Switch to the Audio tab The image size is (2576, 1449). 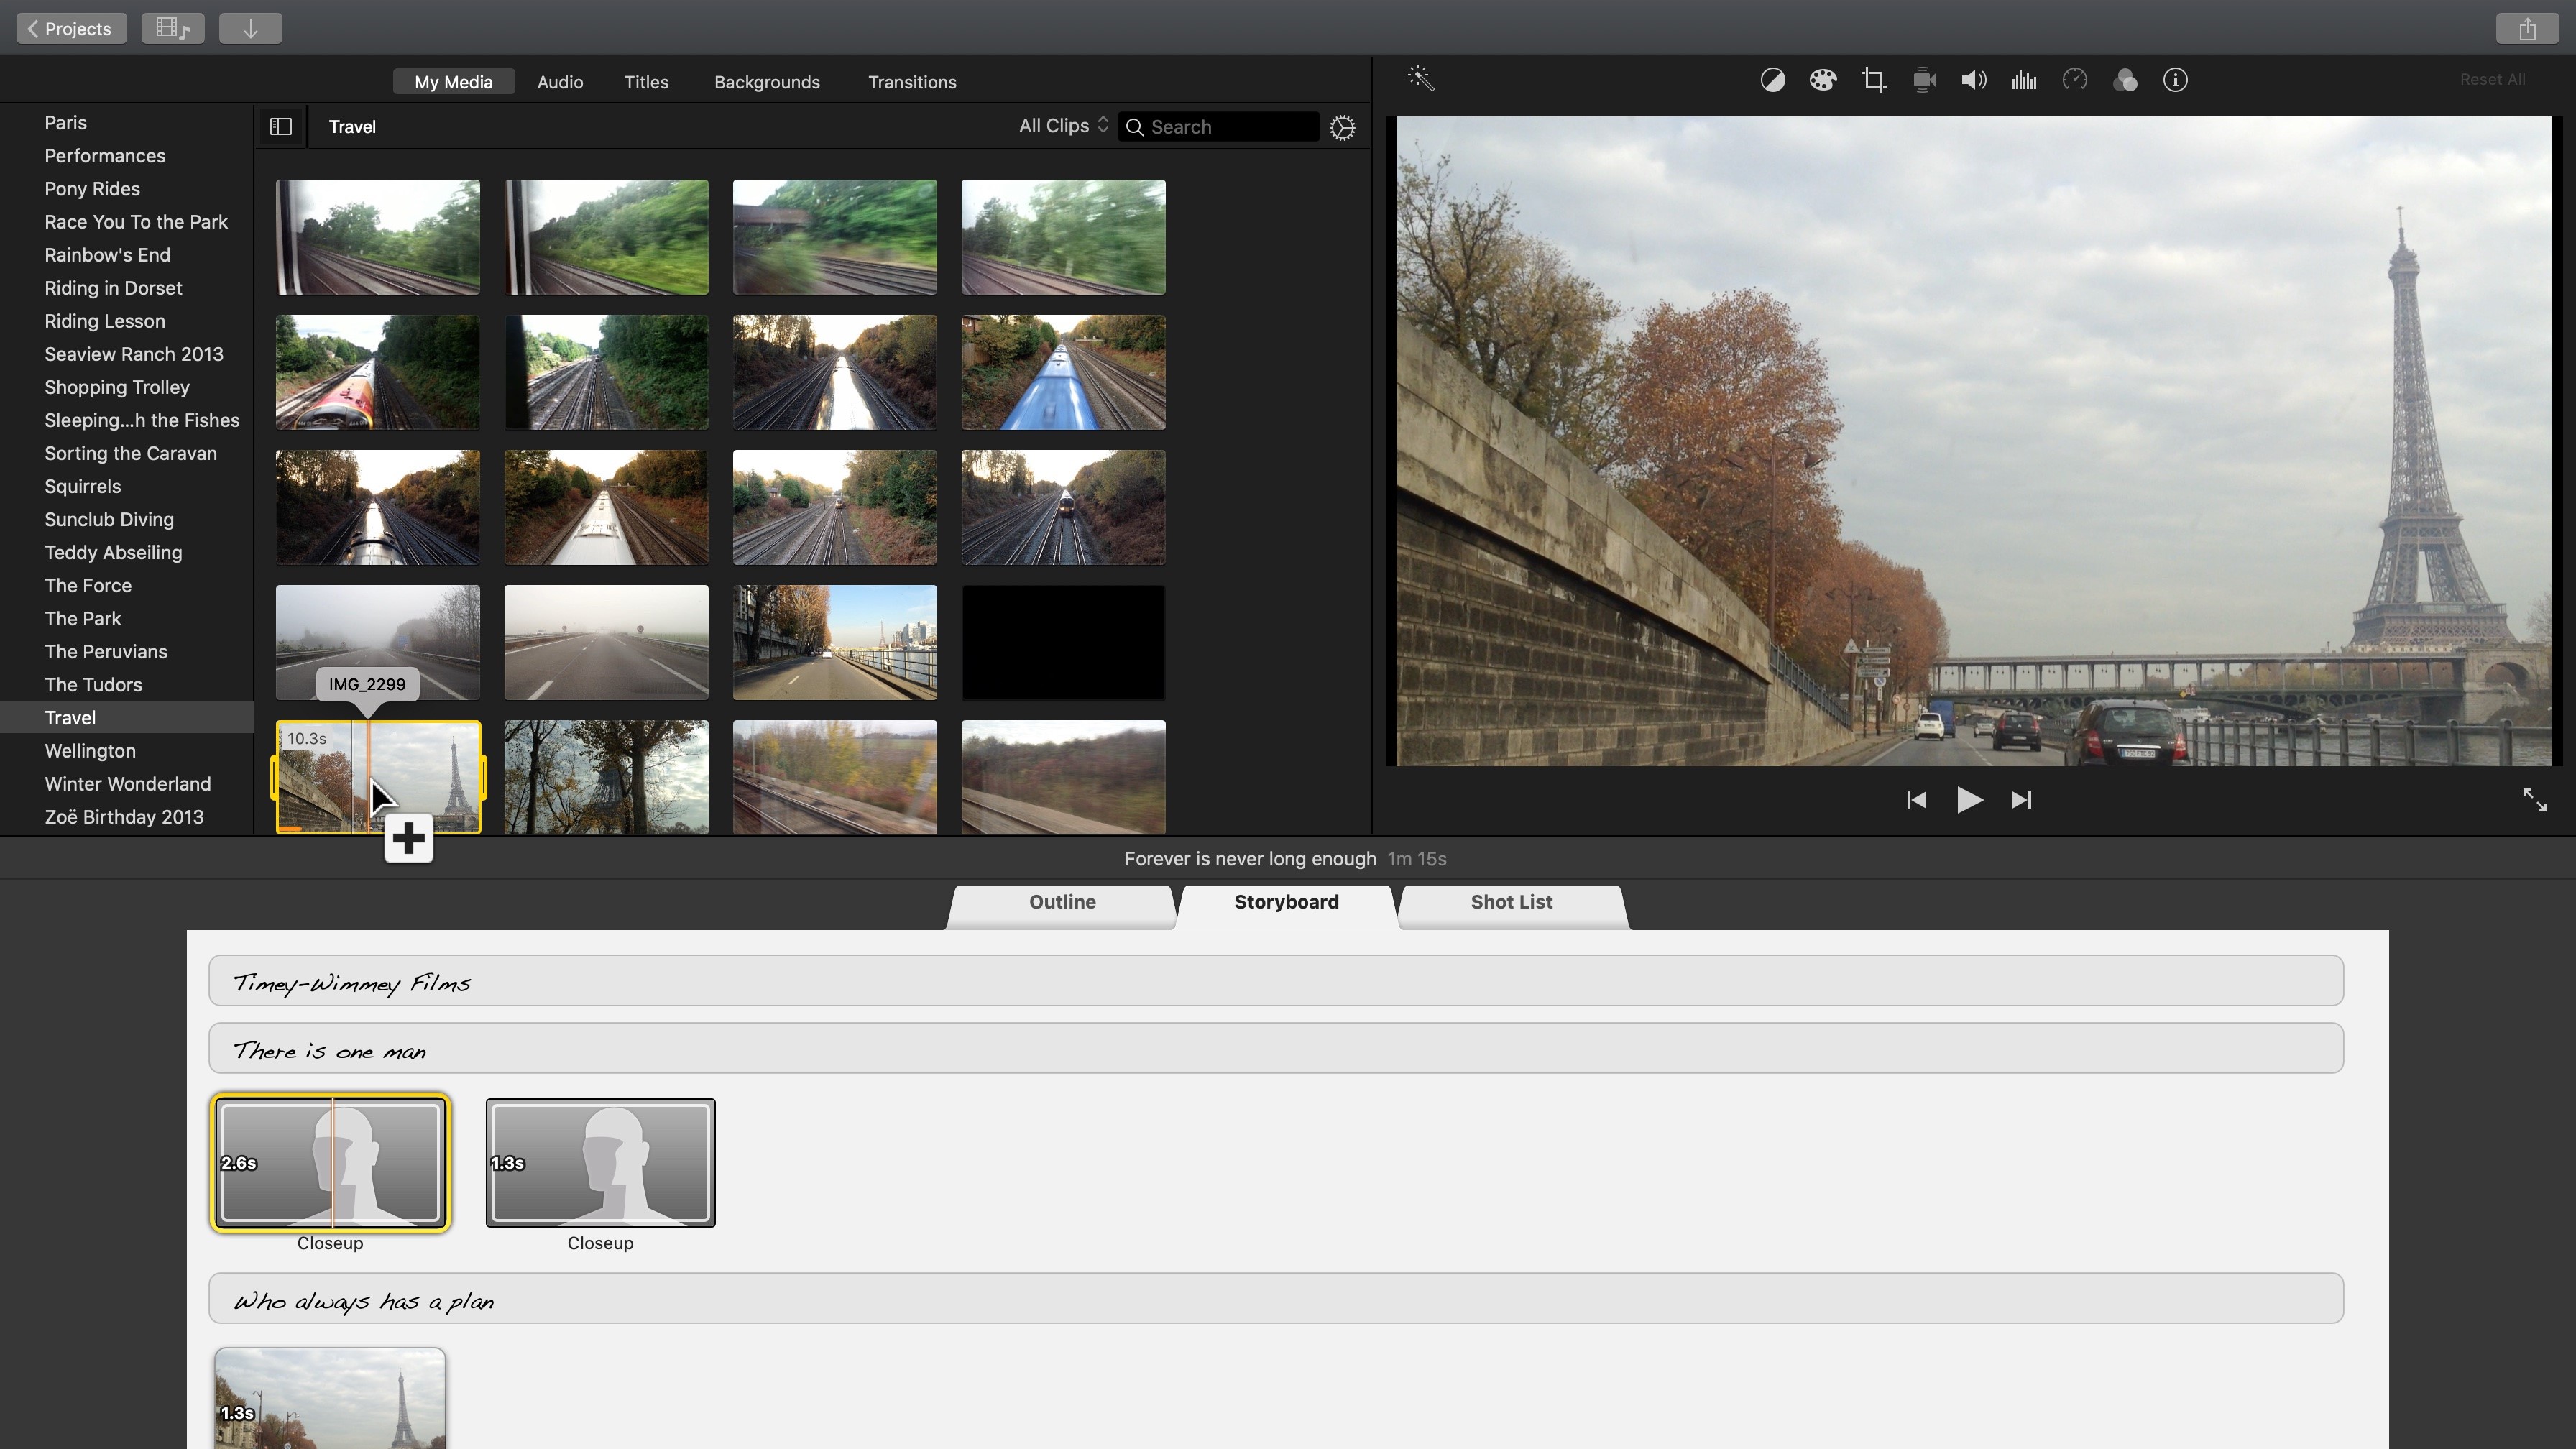pyautogui.click(x=560, y=82)
